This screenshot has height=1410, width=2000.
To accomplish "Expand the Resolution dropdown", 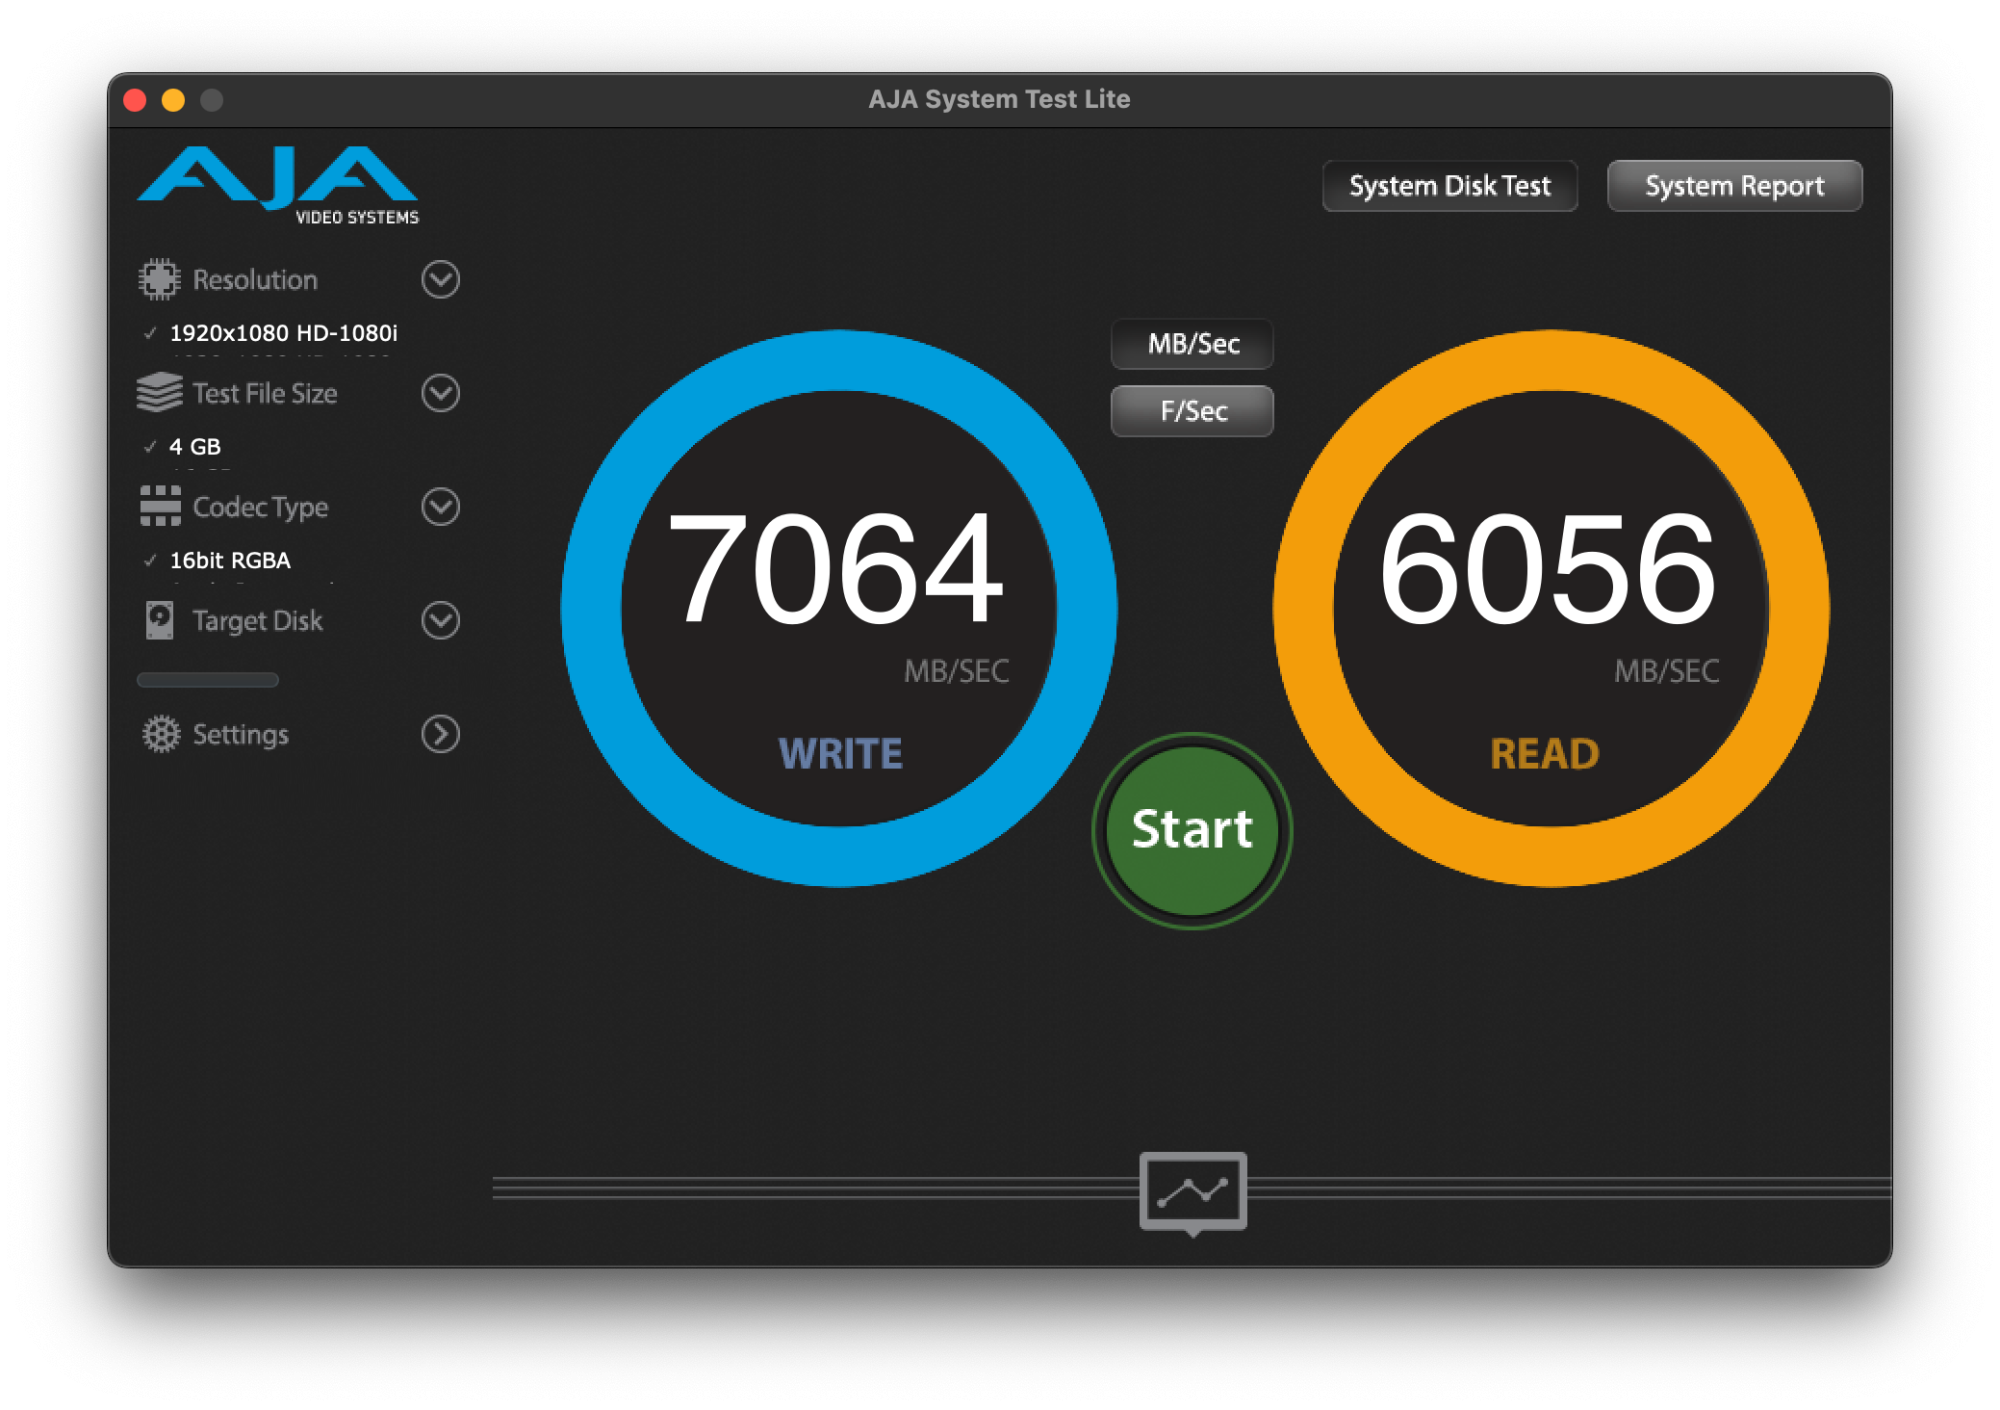I will click(440, 280).
